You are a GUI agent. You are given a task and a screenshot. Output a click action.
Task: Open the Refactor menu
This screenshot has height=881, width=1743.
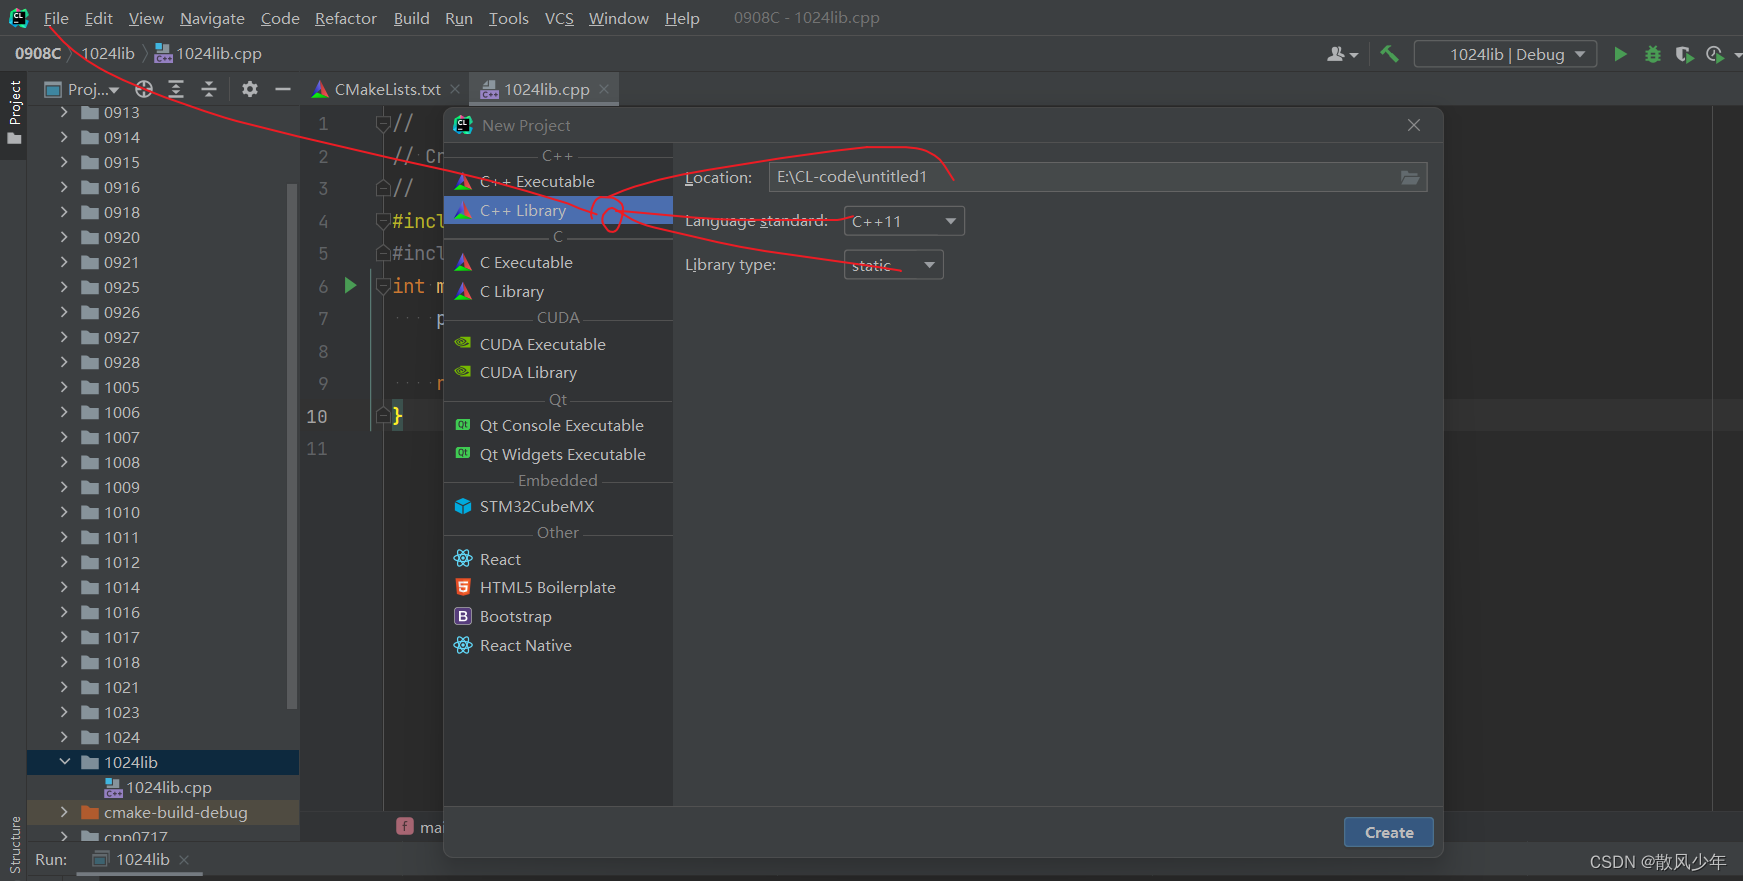coord(345,18)
